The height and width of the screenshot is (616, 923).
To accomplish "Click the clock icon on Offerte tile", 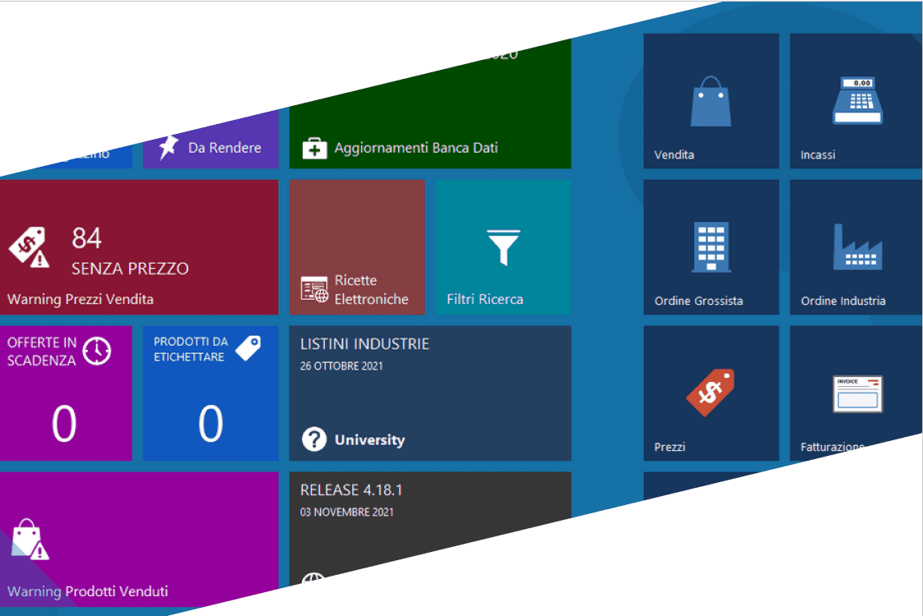I will 97,351.
